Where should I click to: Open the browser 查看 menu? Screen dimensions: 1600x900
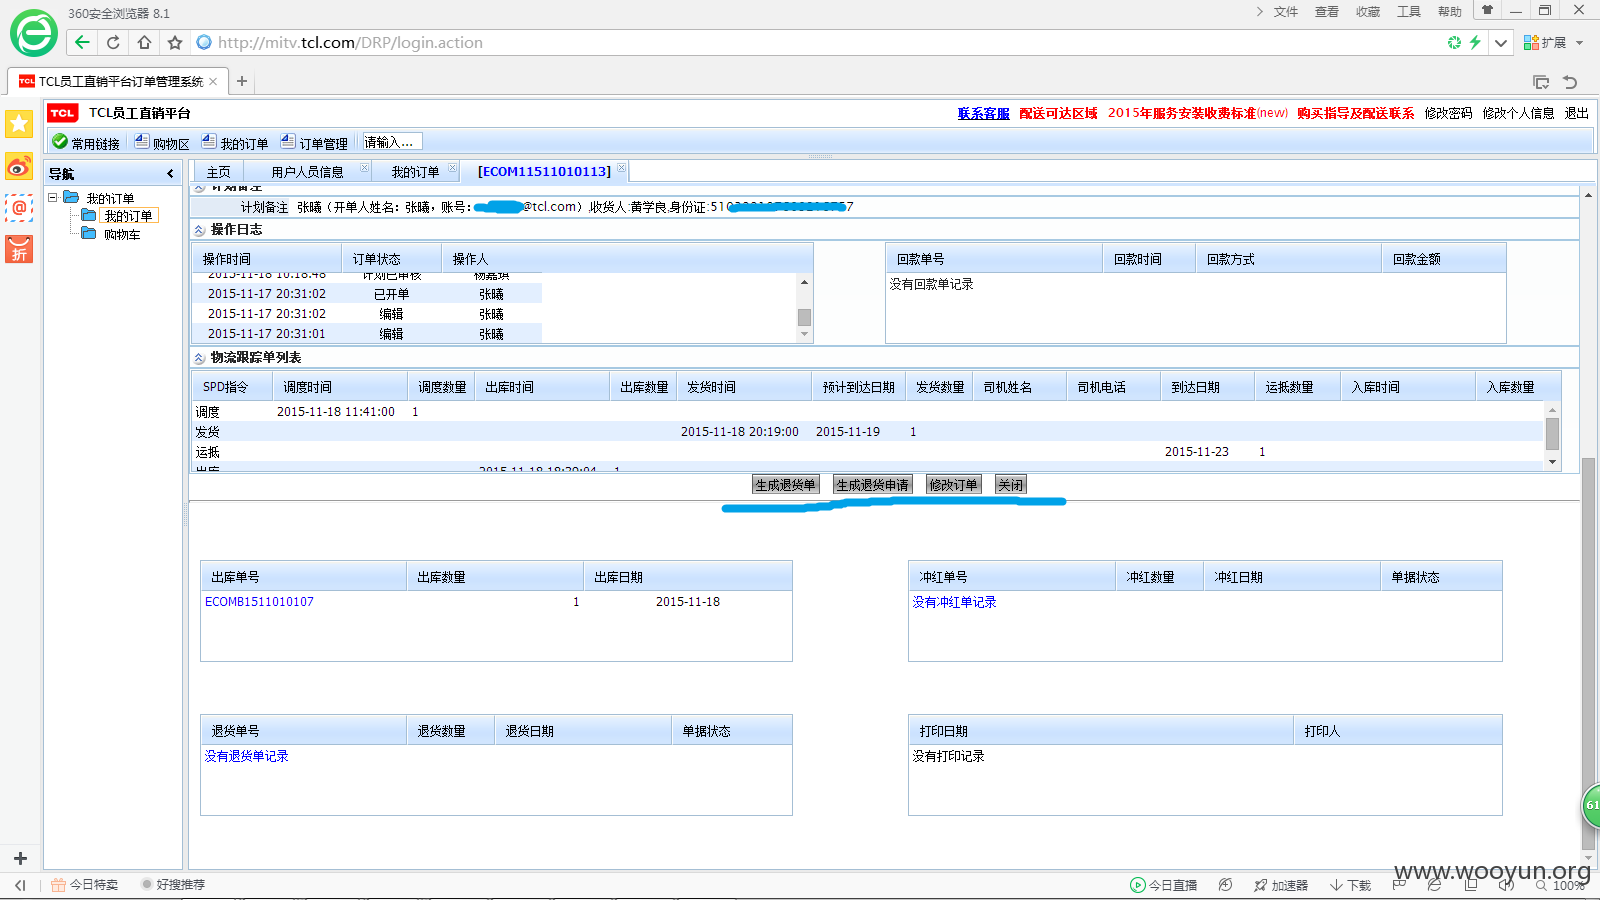coord(1326,11)
